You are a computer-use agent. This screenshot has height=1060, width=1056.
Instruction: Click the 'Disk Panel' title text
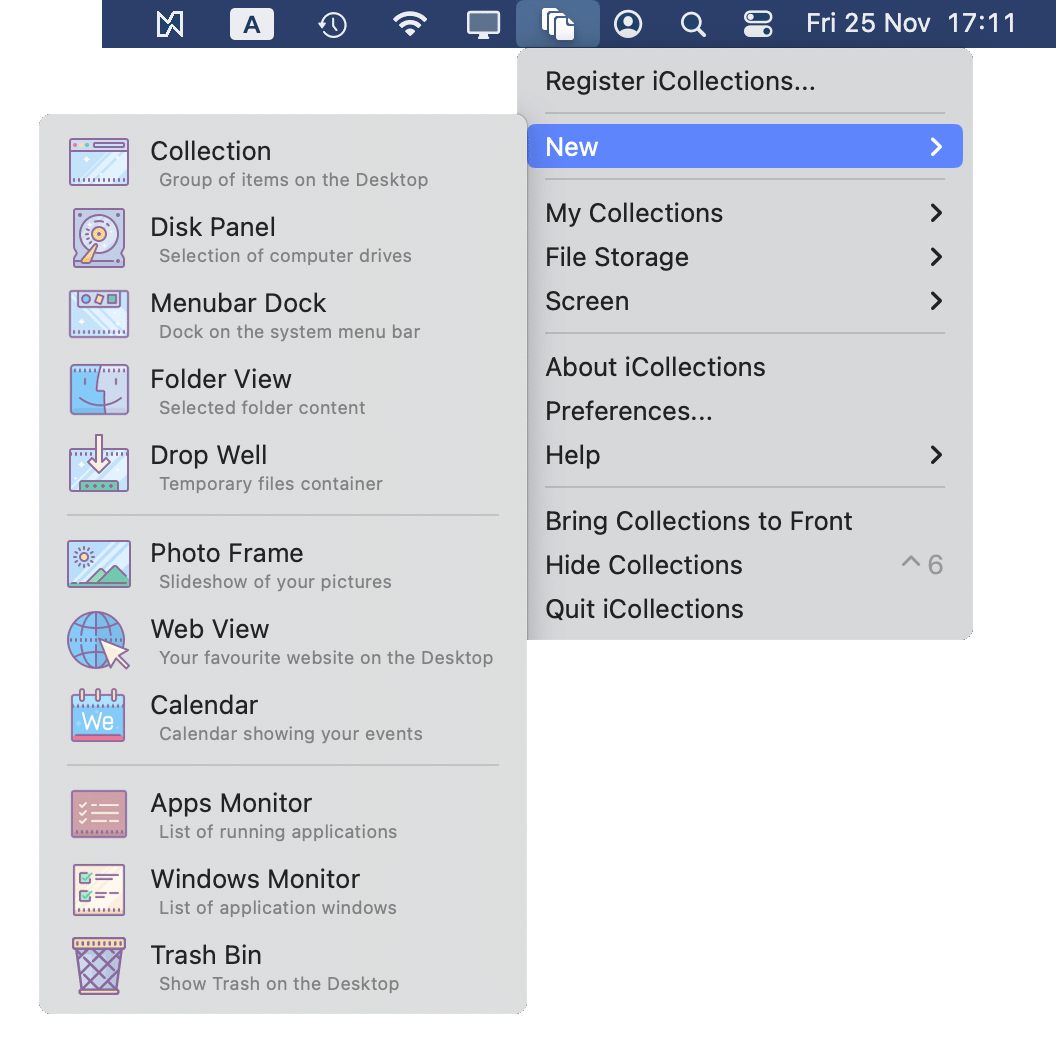(213, 227)
